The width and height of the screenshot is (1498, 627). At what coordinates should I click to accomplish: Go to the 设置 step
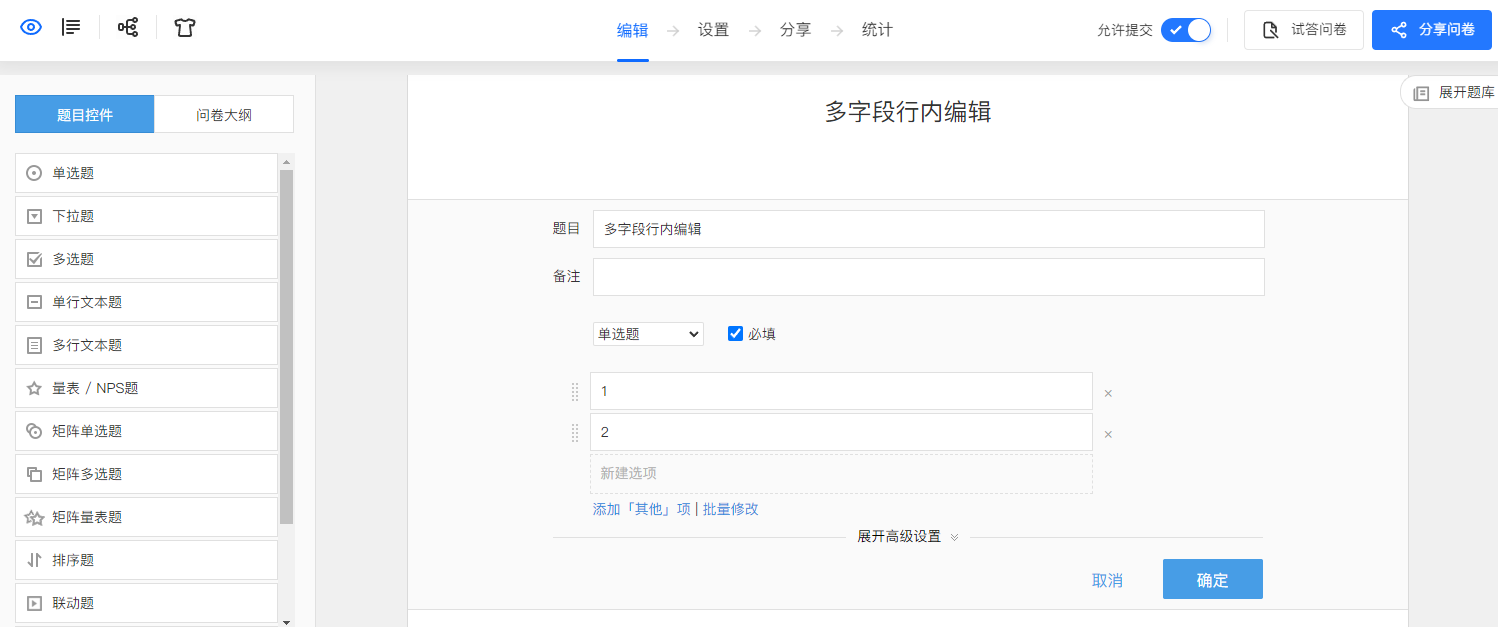pos(713,30)
